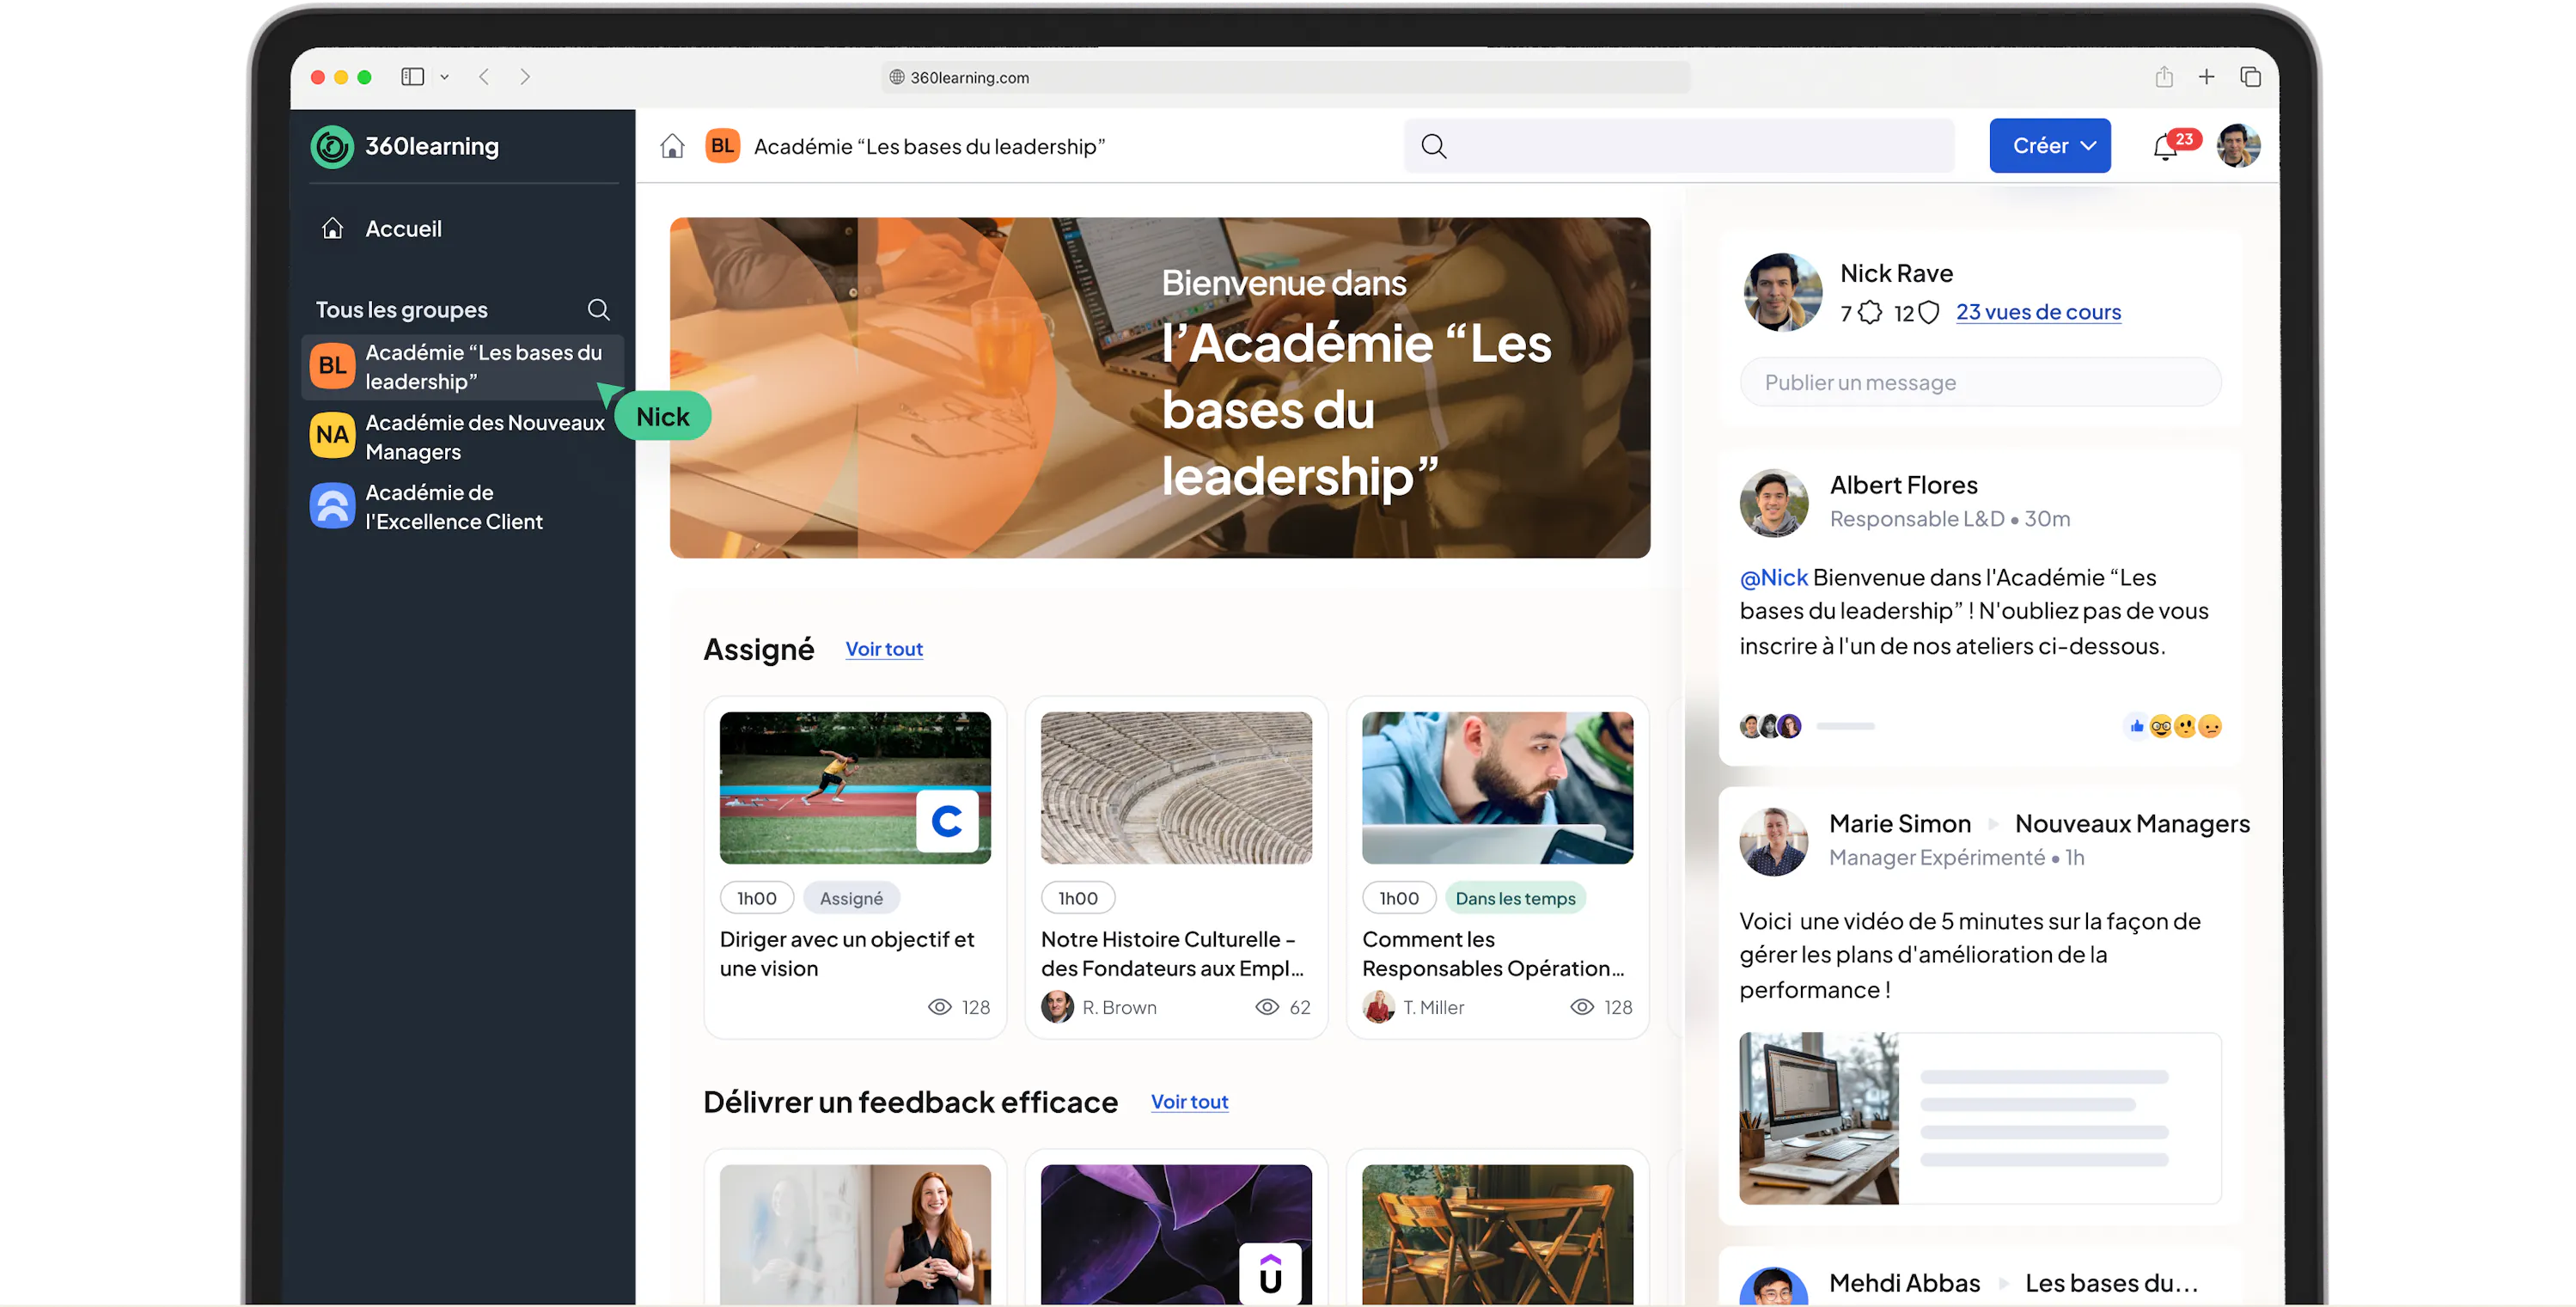Open the notifications bell with 23 badge

2165,148
